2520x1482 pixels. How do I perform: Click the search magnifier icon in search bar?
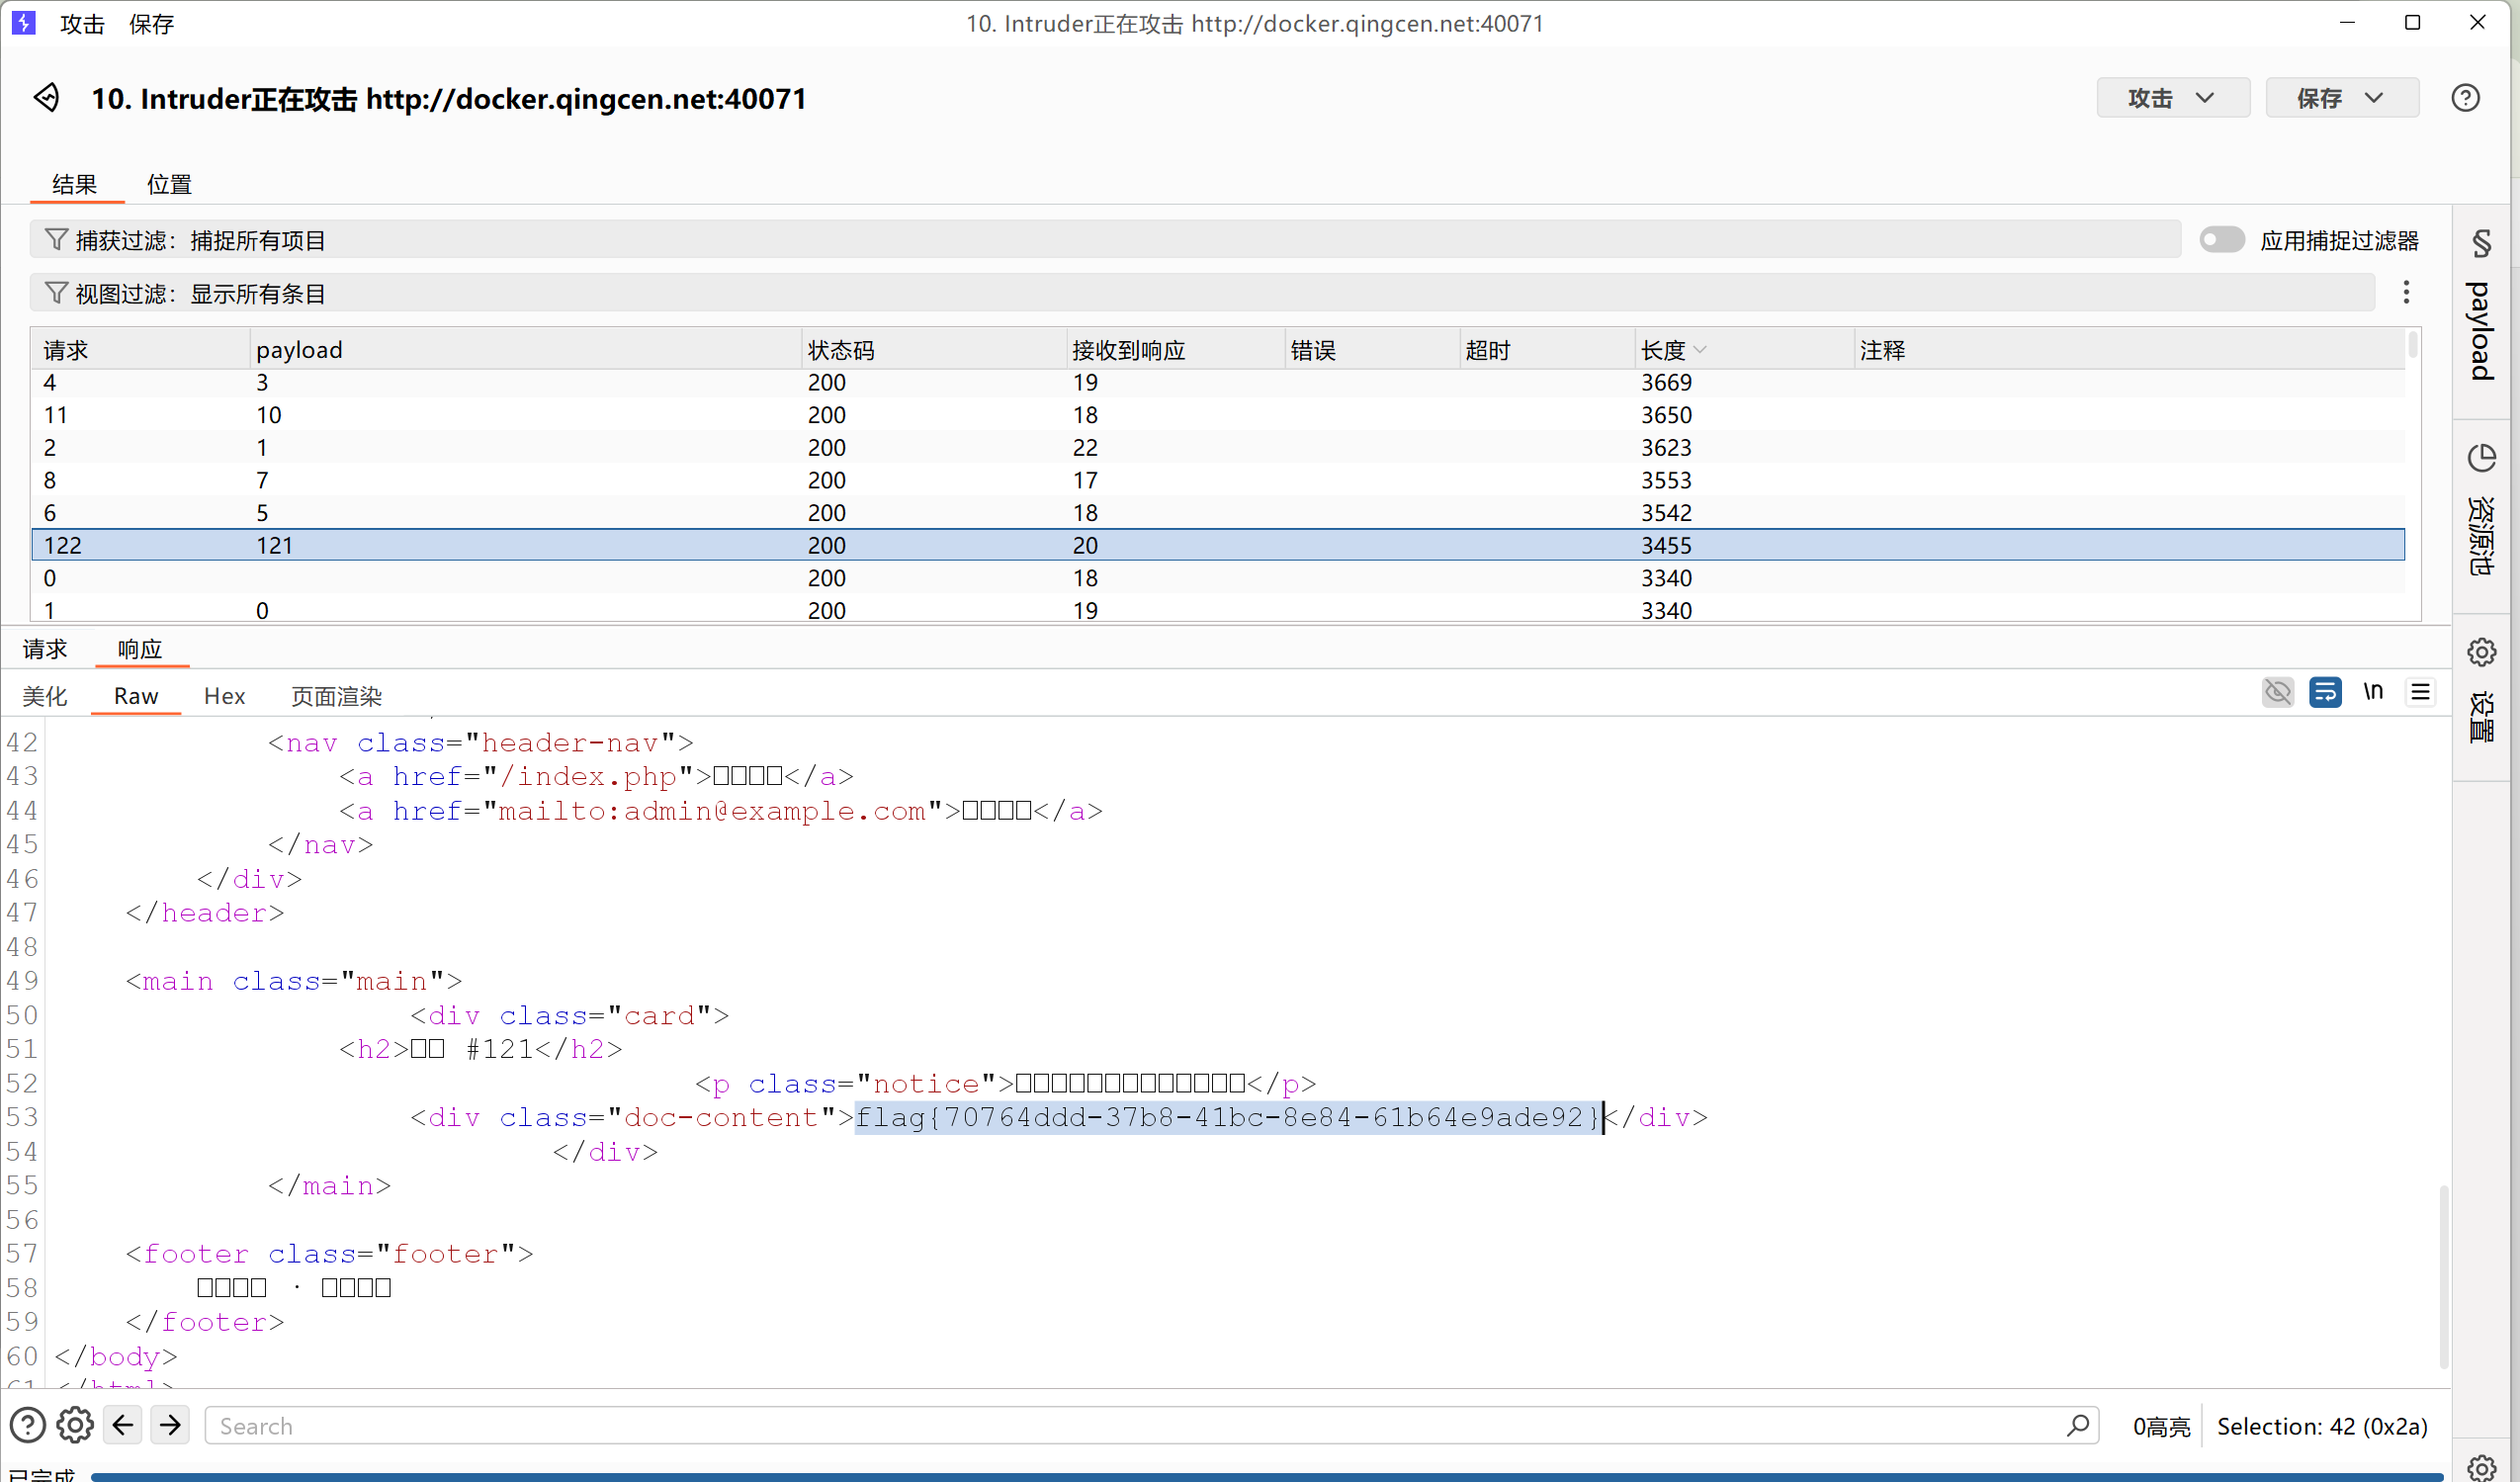[x=2077, y=1425]
